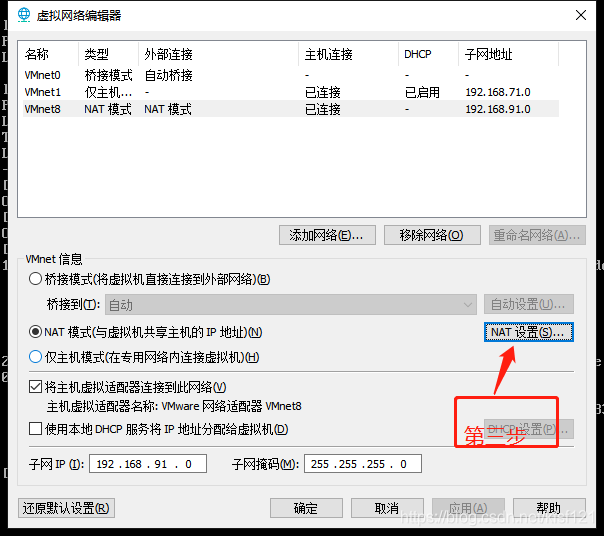The image size is (604, 536).
Task: Click the 子网 IP input field
Action: tap(148, 464)
